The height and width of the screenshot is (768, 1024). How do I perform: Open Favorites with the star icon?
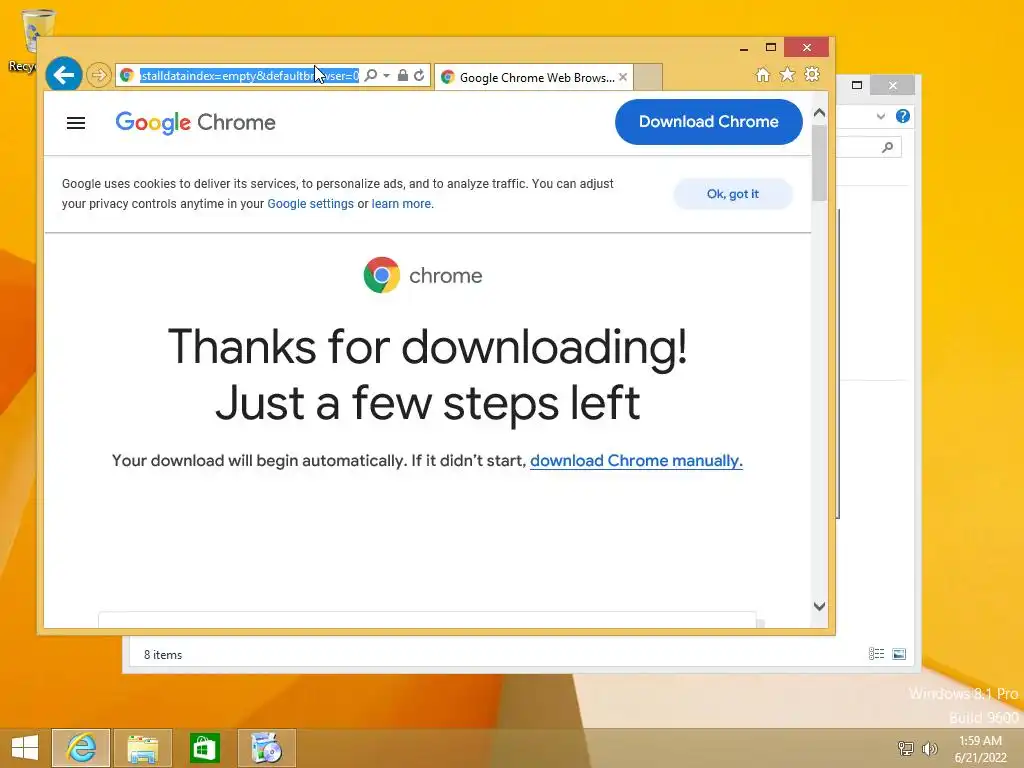pos(788,74)
